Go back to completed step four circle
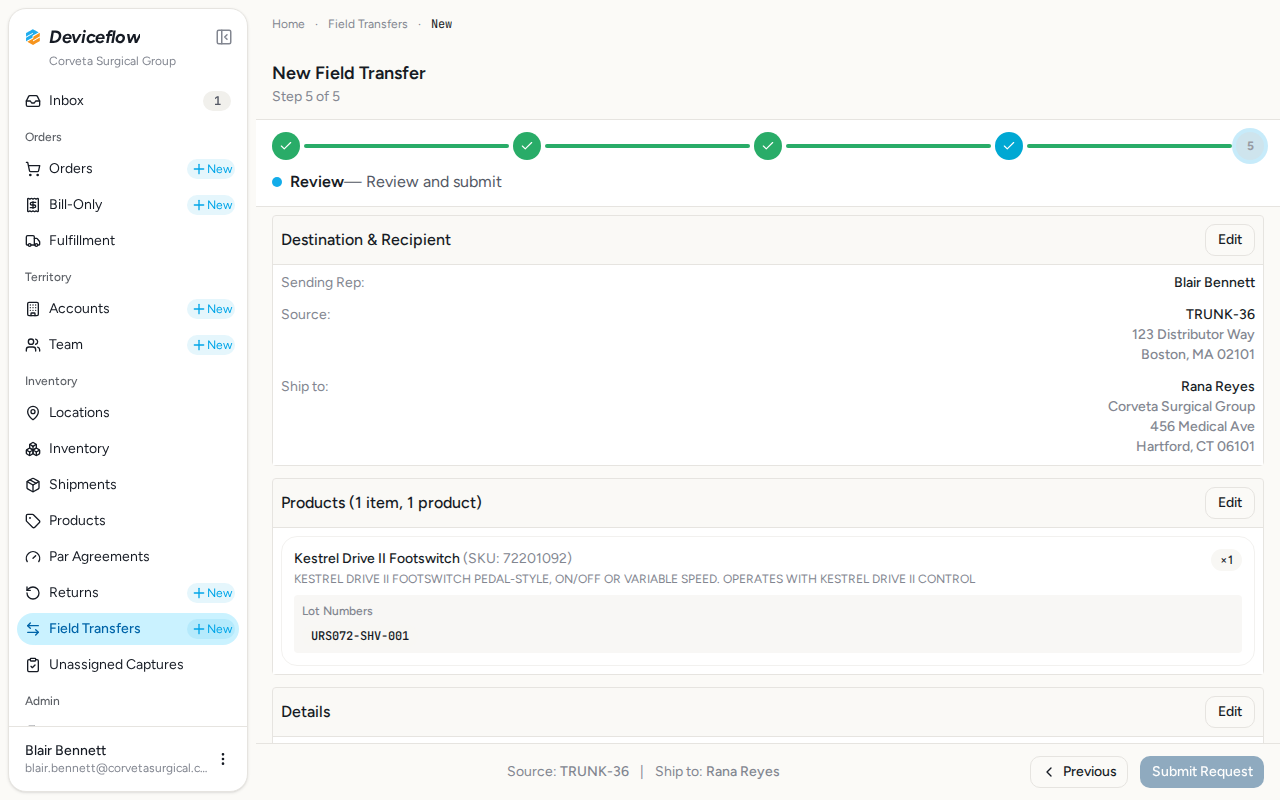 [1009, 146]
